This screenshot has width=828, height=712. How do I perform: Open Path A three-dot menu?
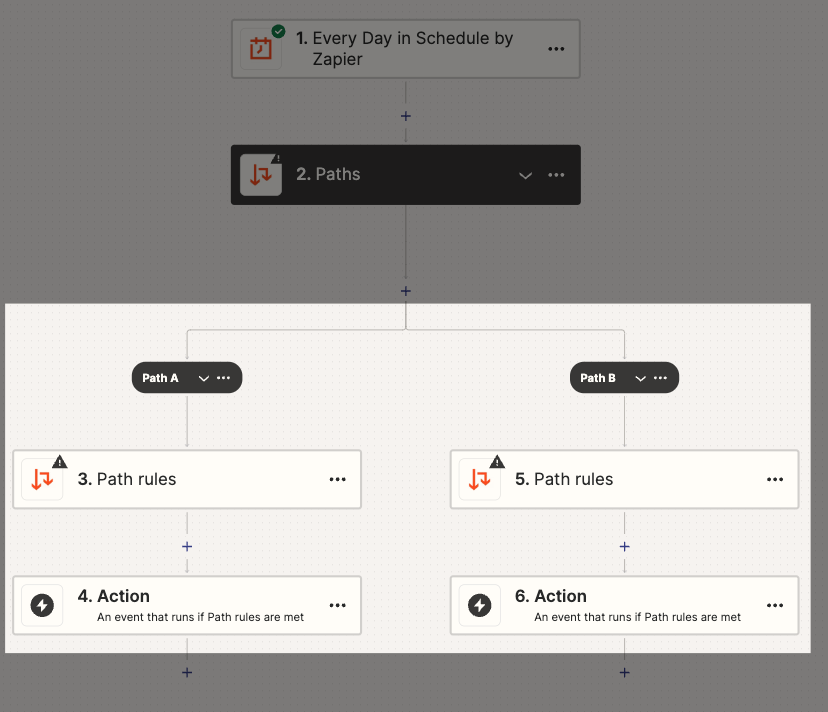[224, 378]
